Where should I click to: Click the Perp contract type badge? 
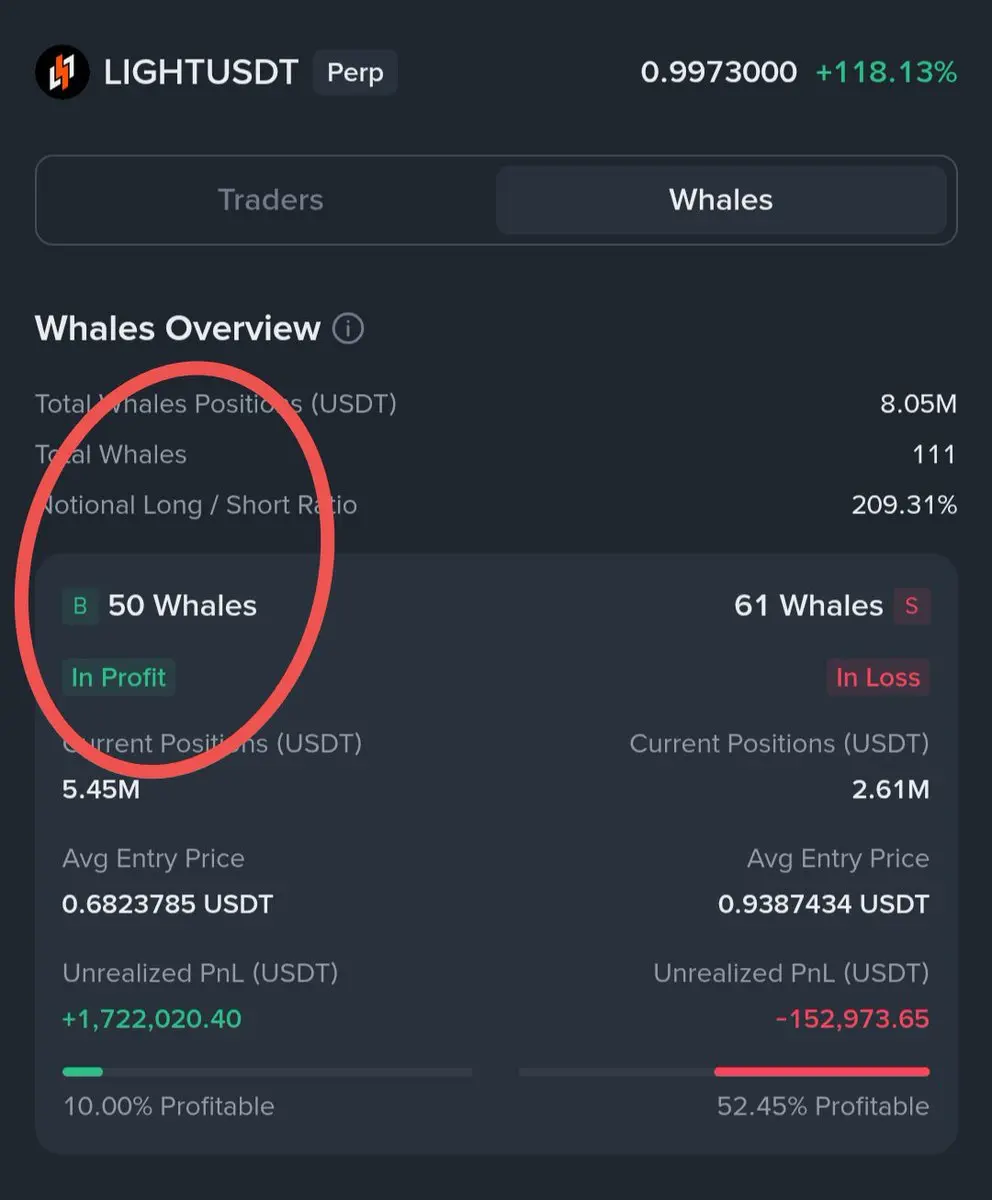tap(355, 73)
